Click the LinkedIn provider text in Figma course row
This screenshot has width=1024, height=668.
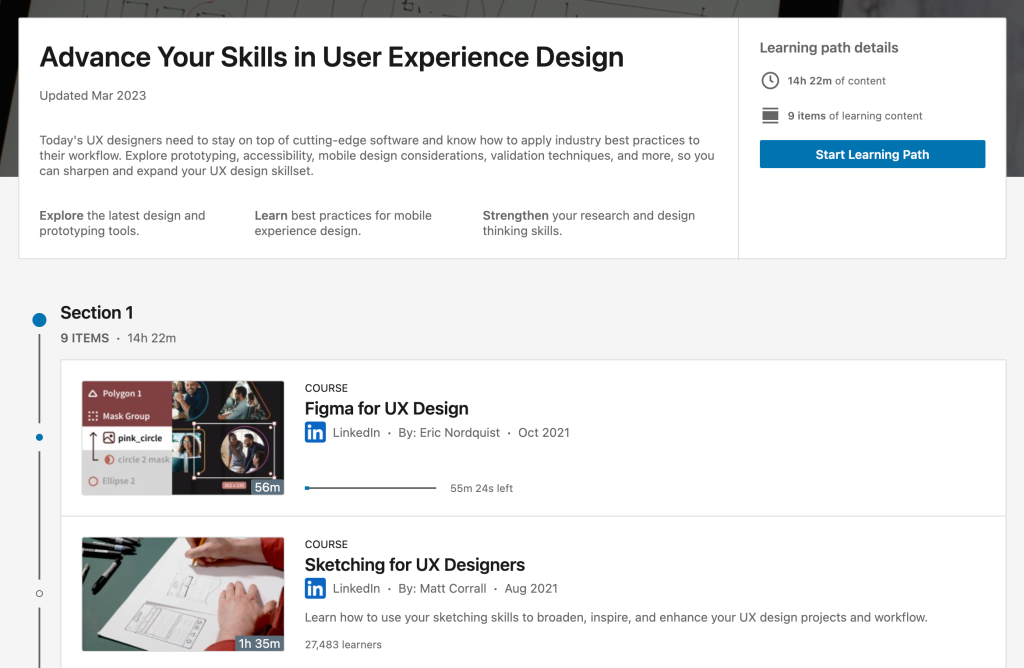356,433
